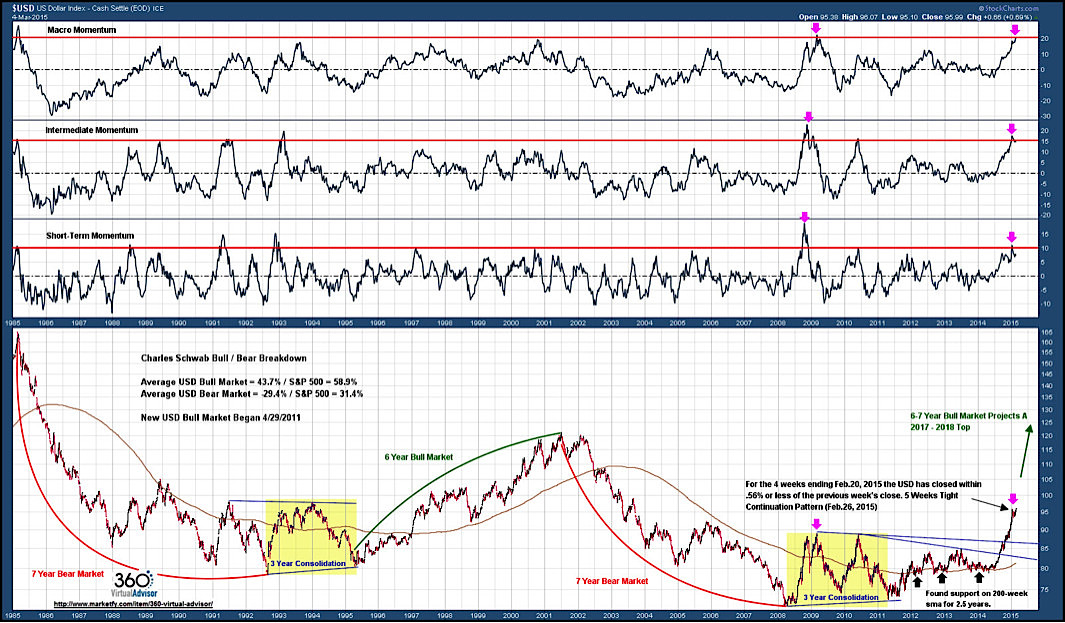Click year 2015 on the price chart axis

click(x=1011, y=616)
